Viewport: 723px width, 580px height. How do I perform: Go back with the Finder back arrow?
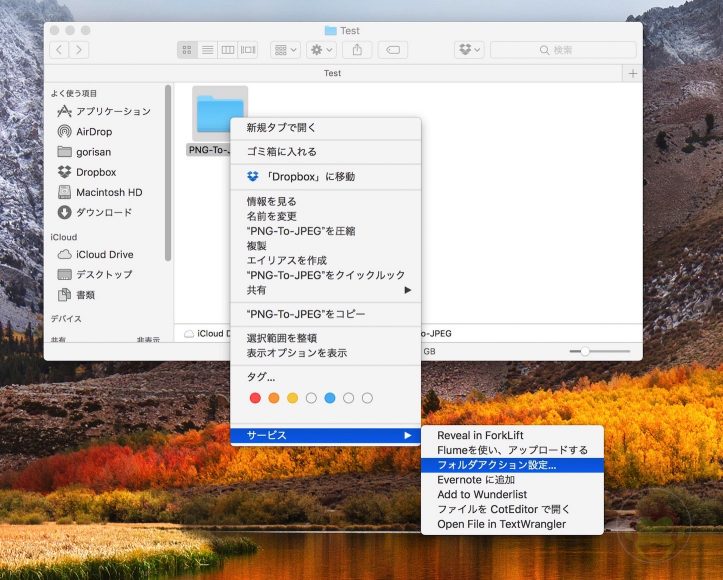tap(59, 50)
